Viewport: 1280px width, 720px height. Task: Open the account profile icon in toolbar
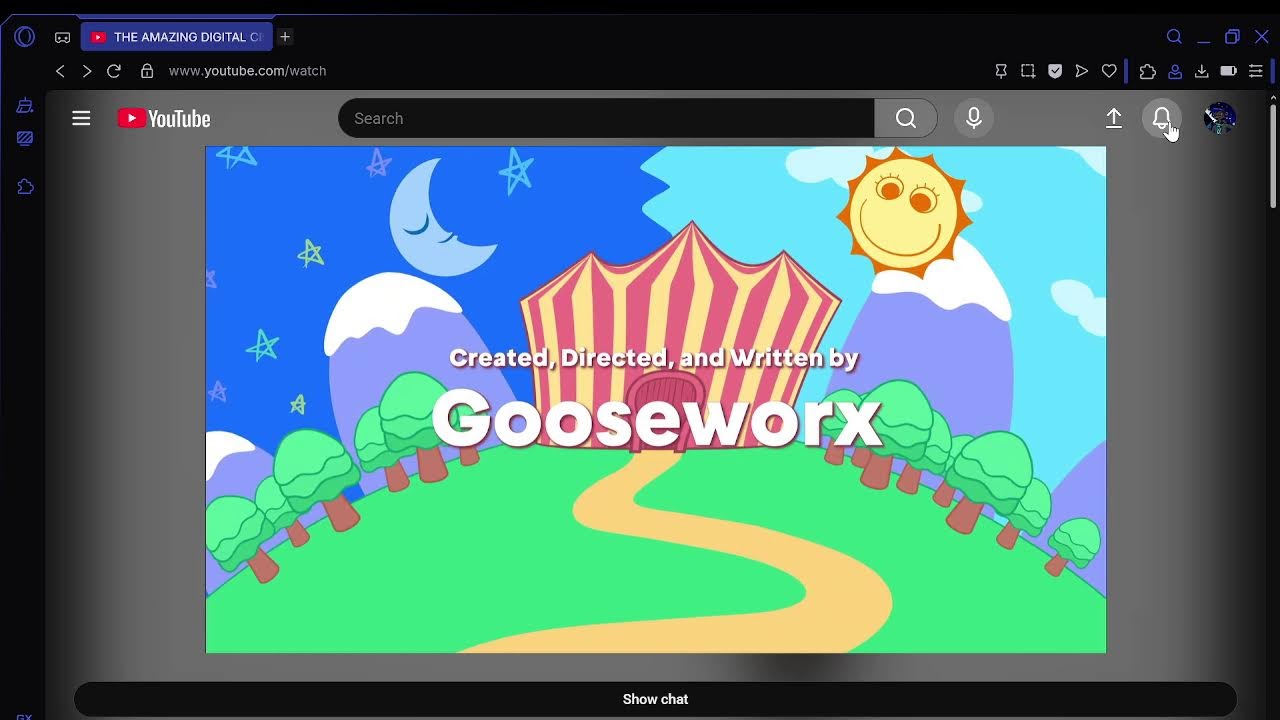point(1175,71)
